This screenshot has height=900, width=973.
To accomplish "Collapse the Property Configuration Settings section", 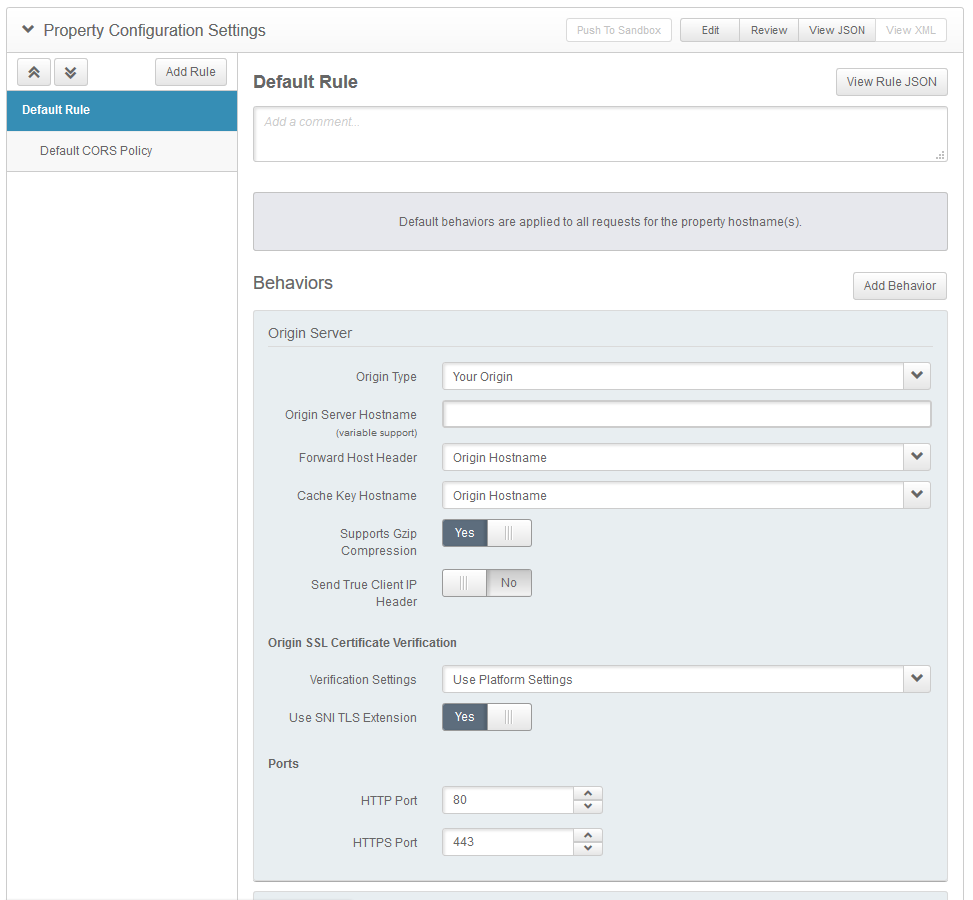I will pos(27,30).
